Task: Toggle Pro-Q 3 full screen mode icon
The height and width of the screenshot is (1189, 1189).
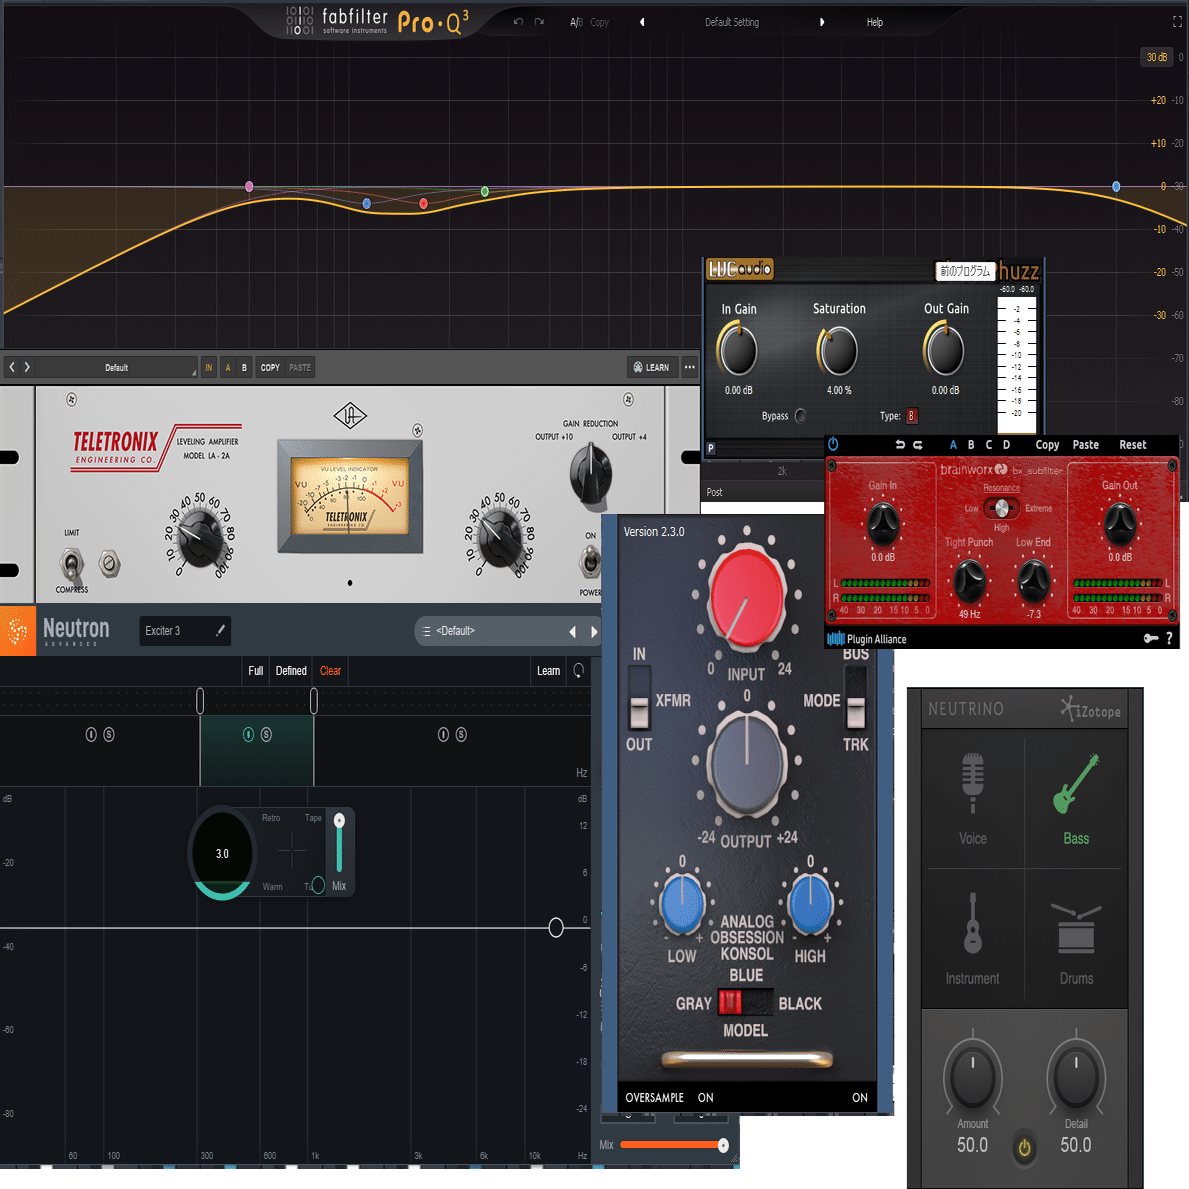Action: point(1178,22)
